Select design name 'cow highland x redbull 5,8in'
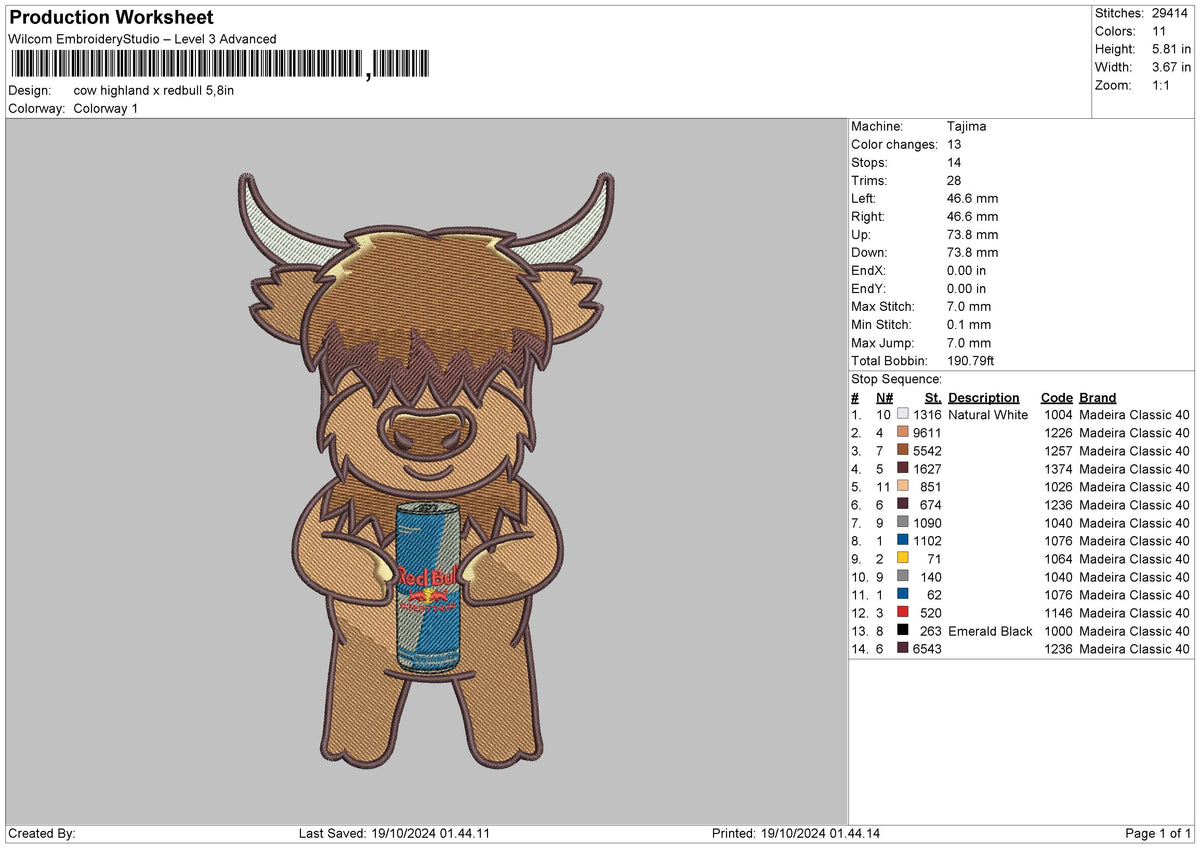This screenshot has width=1200, height=848. click(153, 90)
